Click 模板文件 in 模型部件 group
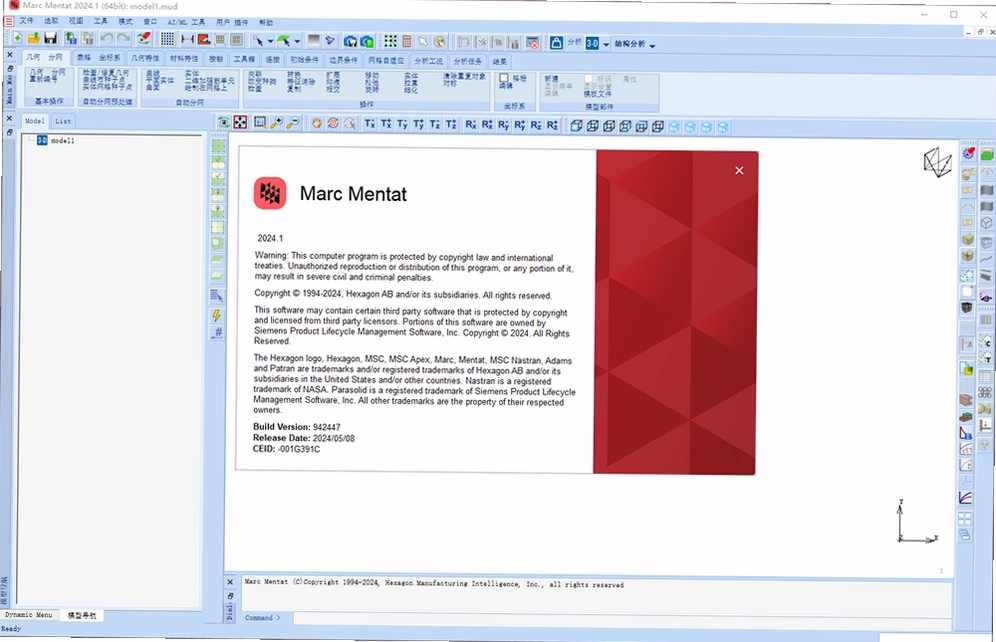This screenshot has height=642, width=996. point(598,94)
